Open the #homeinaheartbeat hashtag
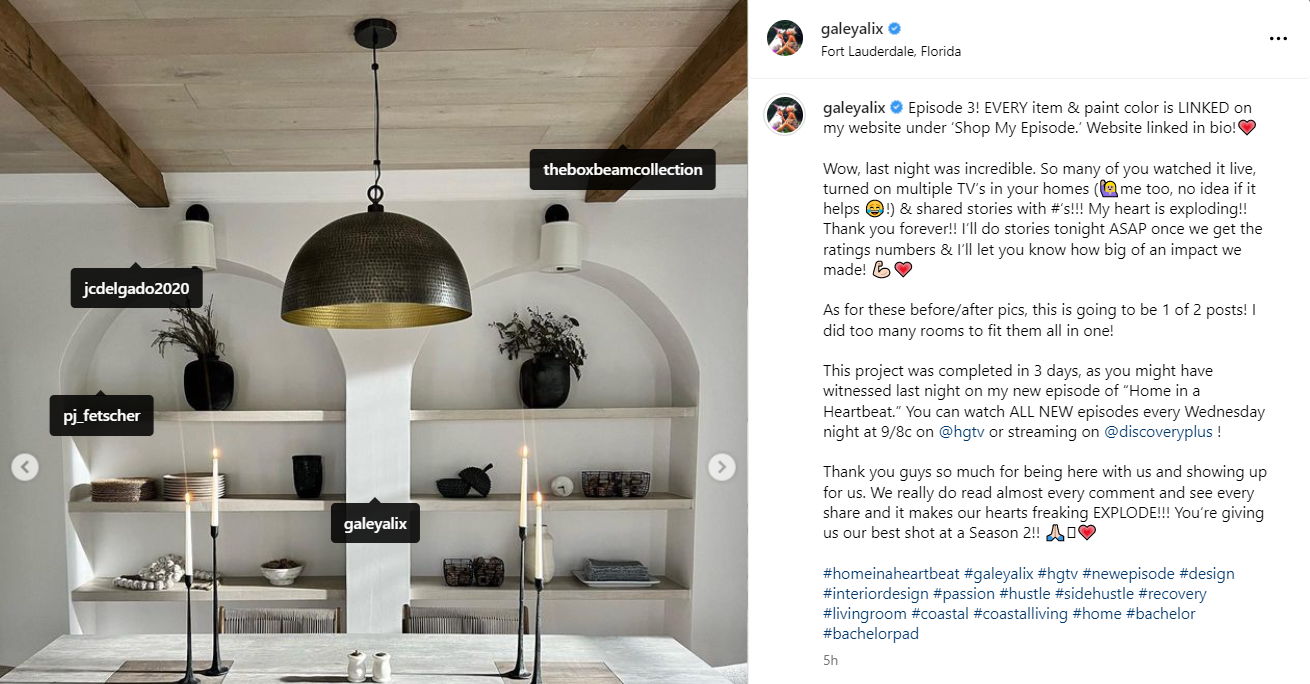The image size is (1310, 684). (x=891, y=574)
